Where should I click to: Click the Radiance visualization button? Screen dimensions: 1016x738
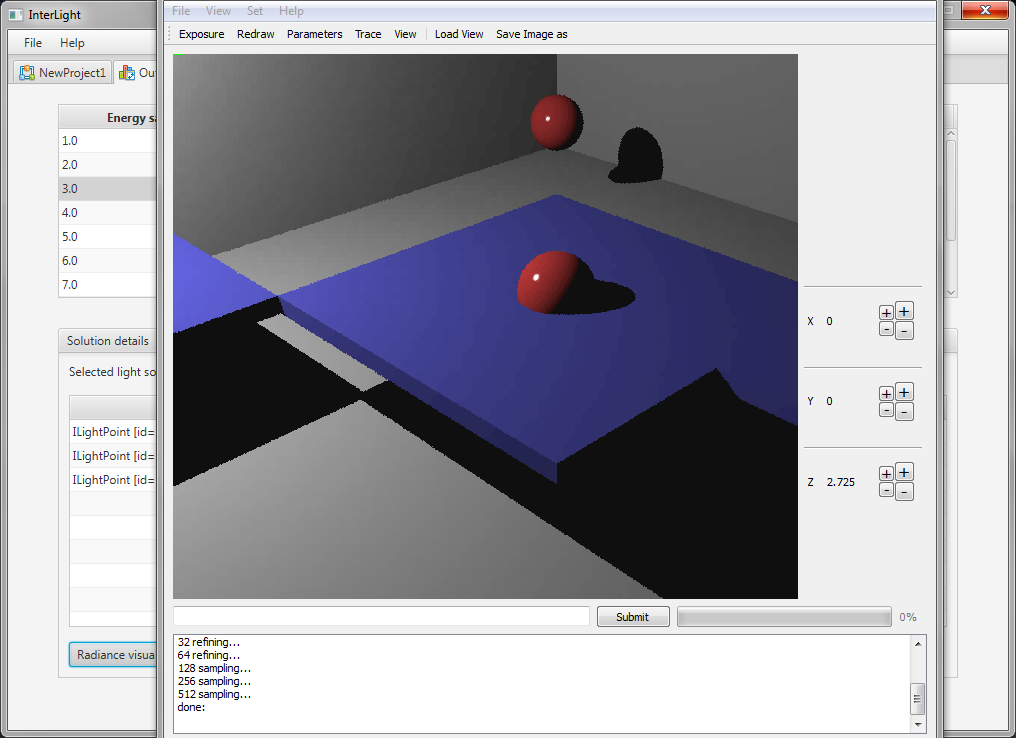[x=114, y=655]
